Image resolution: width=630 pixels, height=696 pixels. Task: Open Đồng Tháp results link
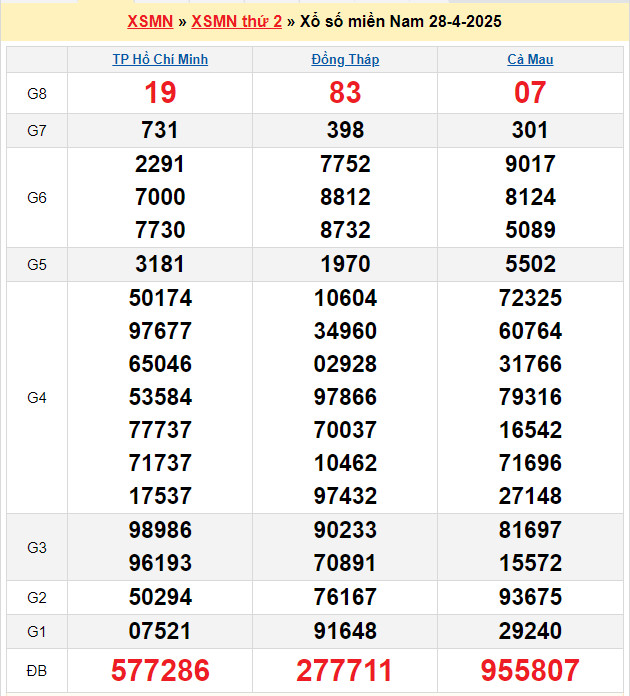coord(345,59)
